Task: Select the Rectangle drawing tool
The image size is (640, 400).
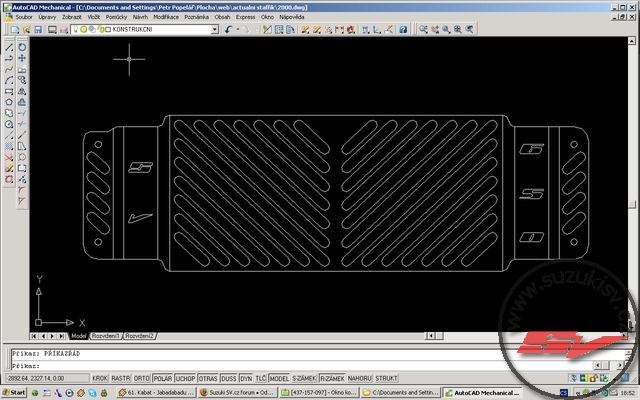Action: (x=9, y=91)
